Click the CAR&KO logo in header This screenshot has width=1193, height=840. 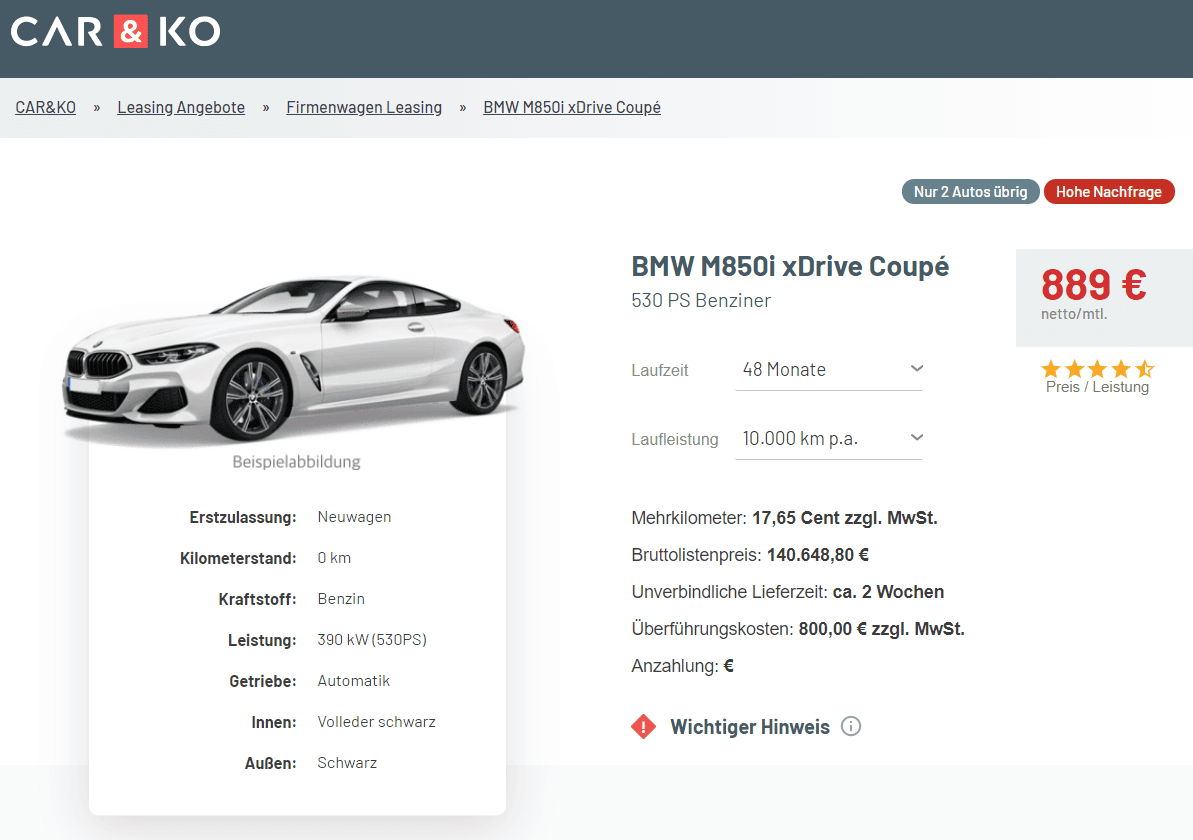(116, 32)
